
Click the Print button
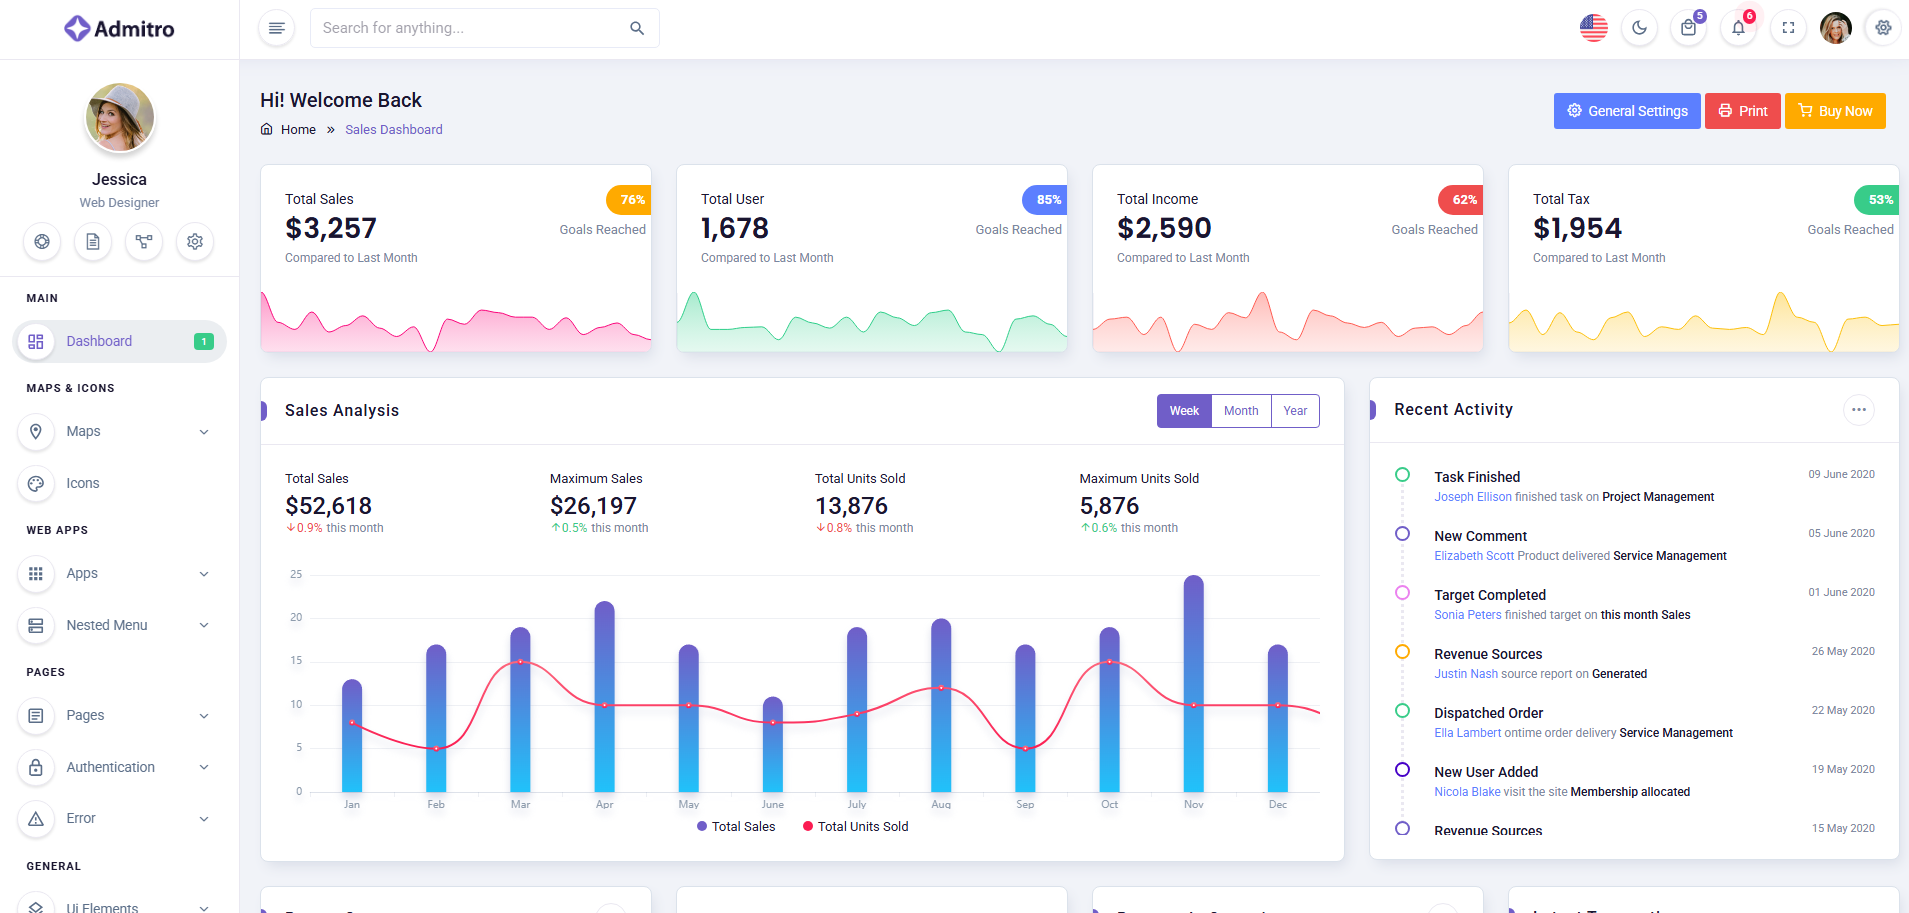click(x=1743, y=111)
